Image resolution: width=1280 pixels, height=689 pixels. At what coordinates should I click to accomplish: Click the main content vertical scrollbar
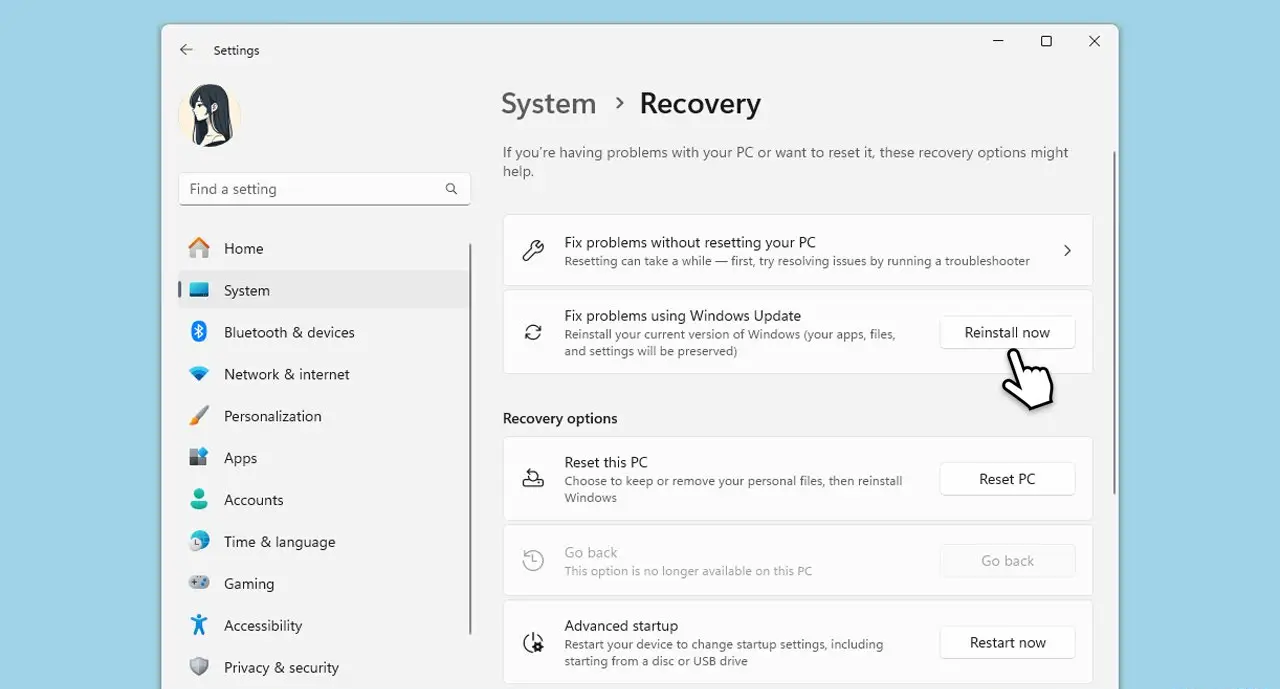point(1114,322)
